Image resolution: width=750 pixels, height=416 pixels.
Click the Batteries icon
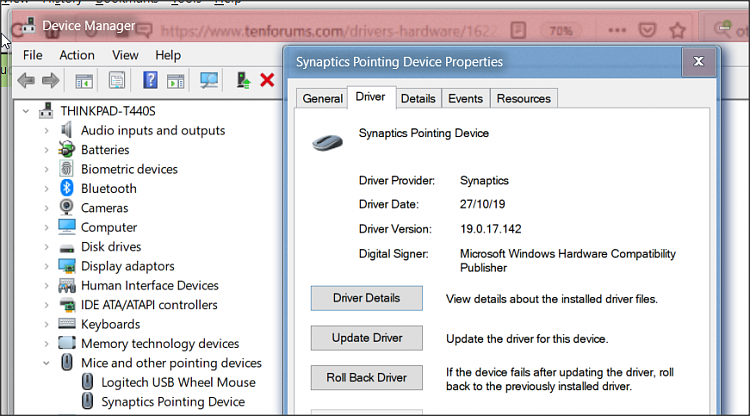coord(66,149)
